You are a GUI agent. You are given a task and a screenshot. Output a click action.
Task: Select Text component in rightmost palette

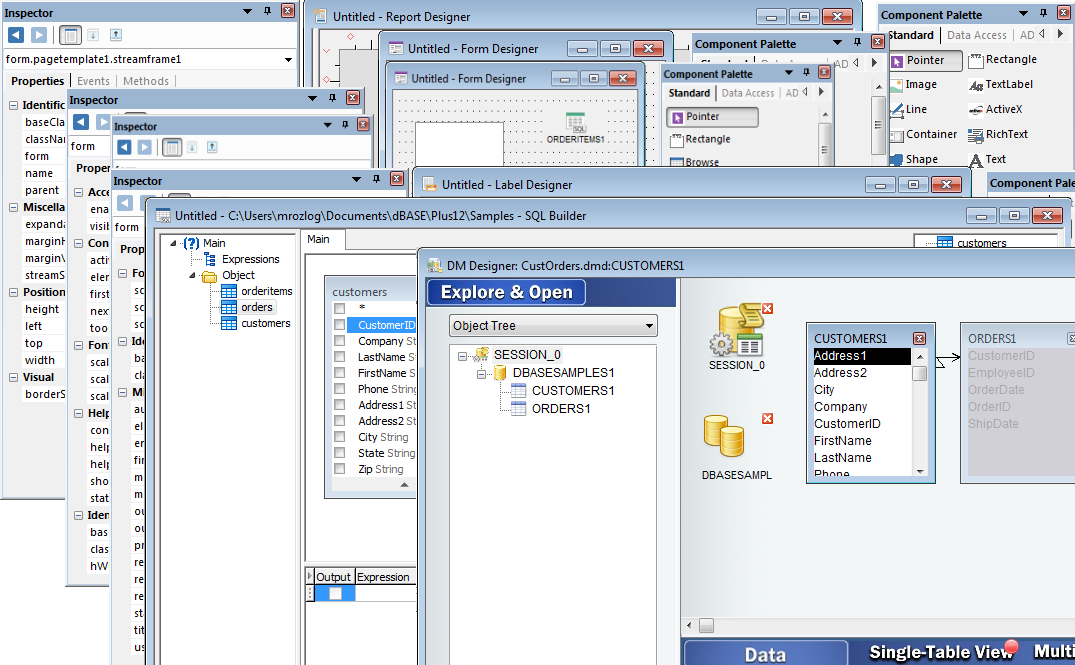pos(987,159)
